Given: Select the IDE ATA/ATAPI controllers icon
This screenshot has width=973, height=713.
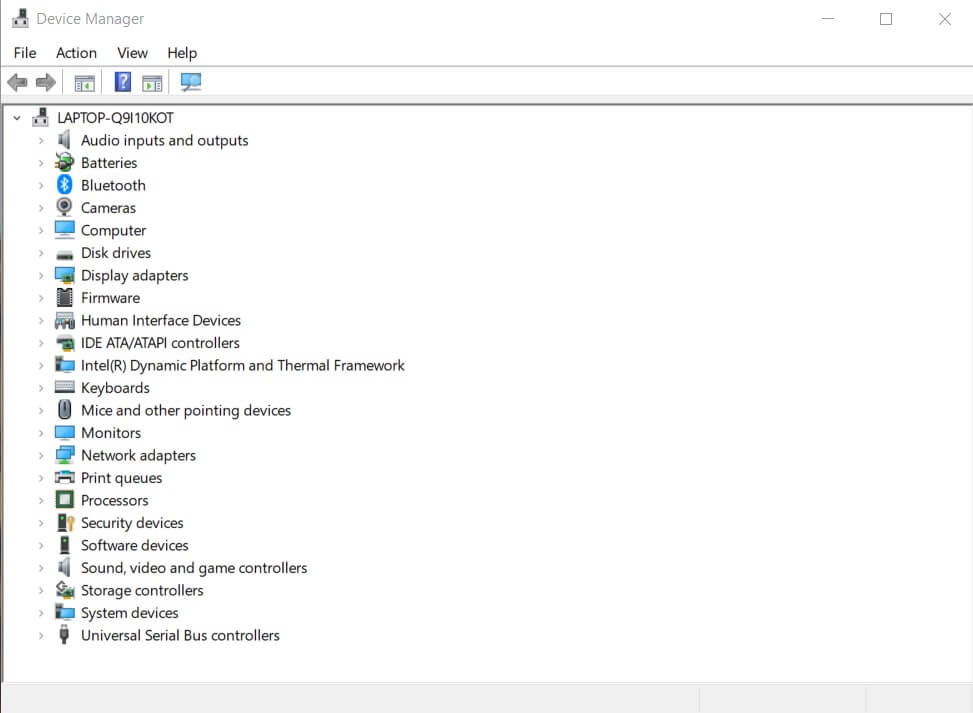Looking at the screenshot, I should [x=65, y=343].
